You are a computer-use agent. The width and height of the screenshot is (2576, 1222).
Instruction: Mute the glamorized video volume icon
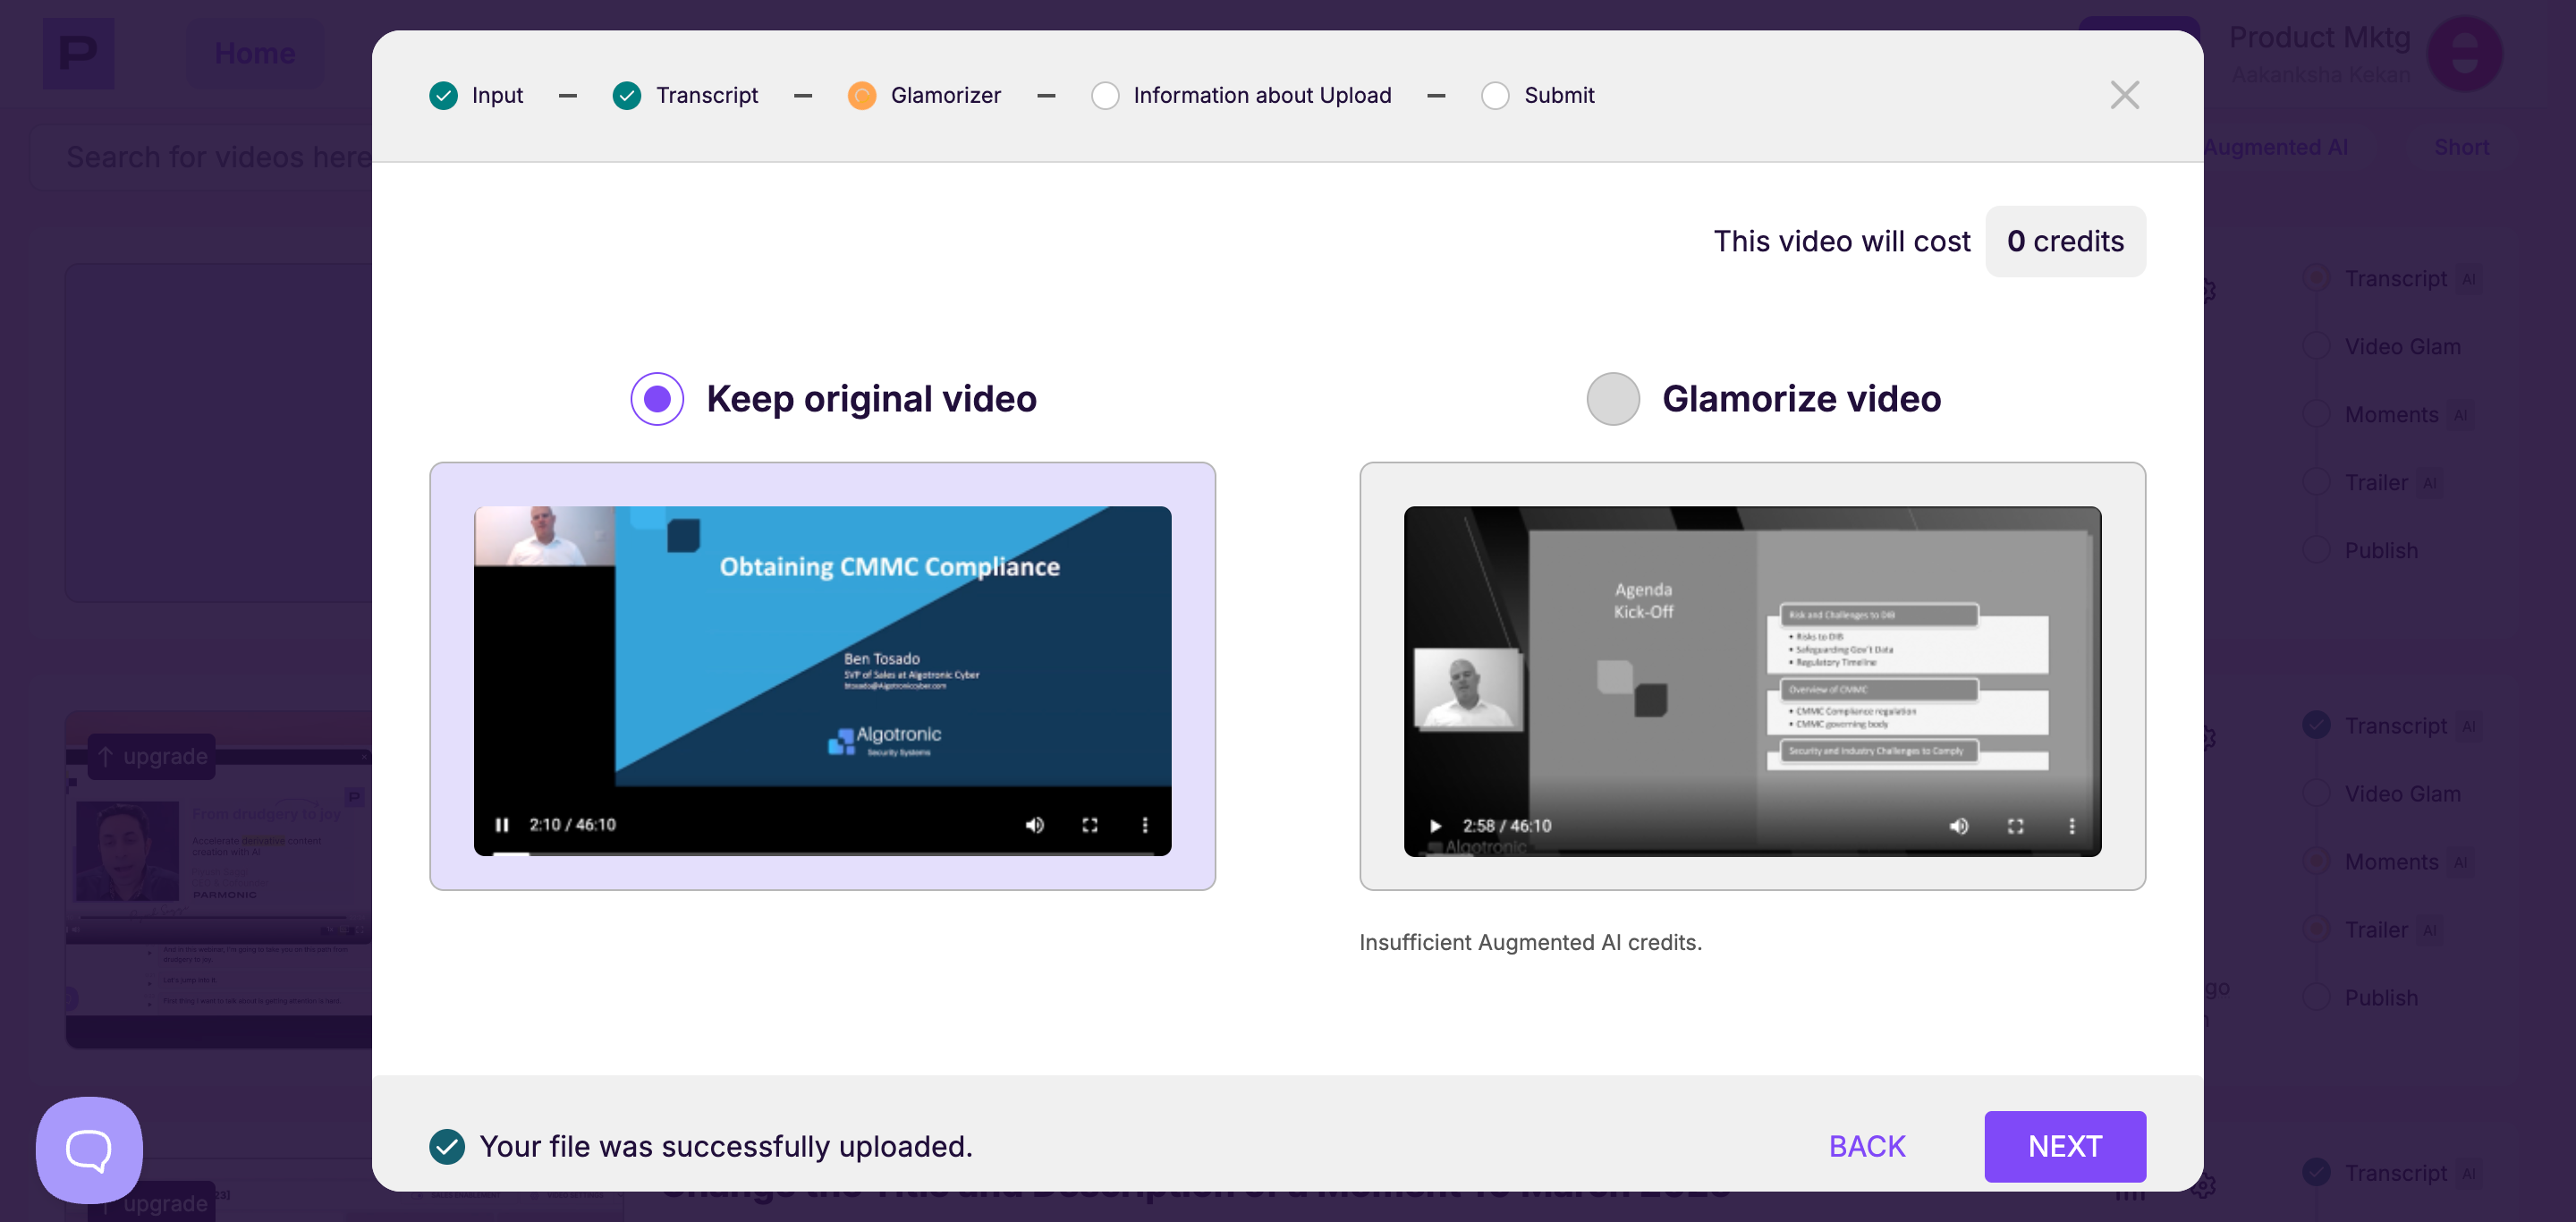pos(1958,826)
